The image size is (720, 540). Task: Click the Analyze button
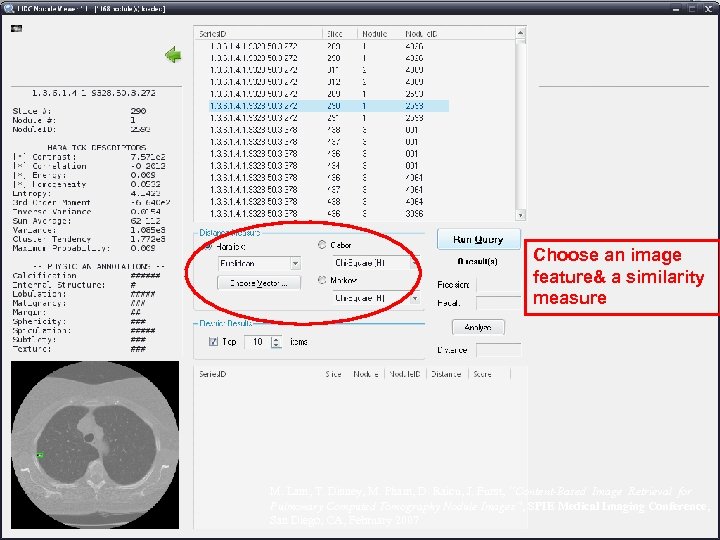(x=478, y=327)
